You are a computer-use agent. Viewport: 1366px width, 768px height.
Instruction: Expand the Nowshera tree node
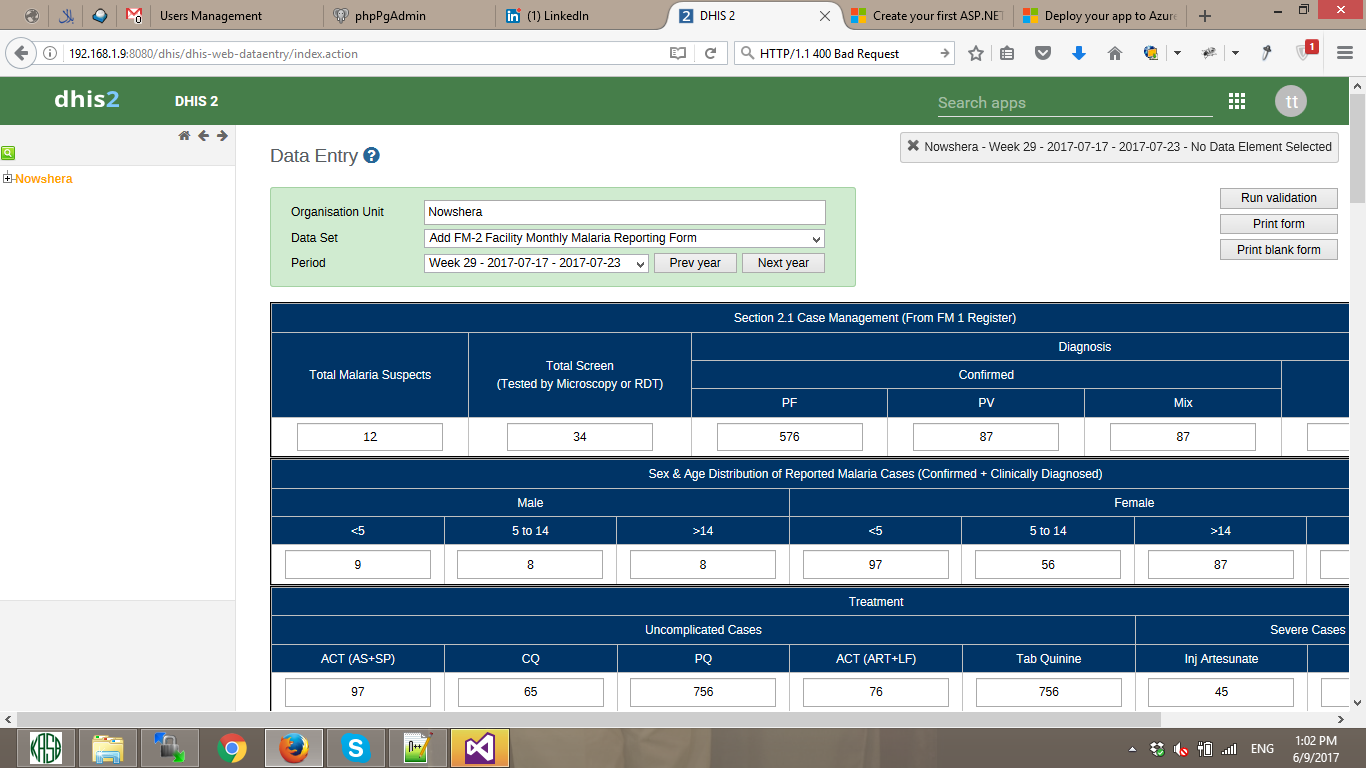tap(8, 179)
